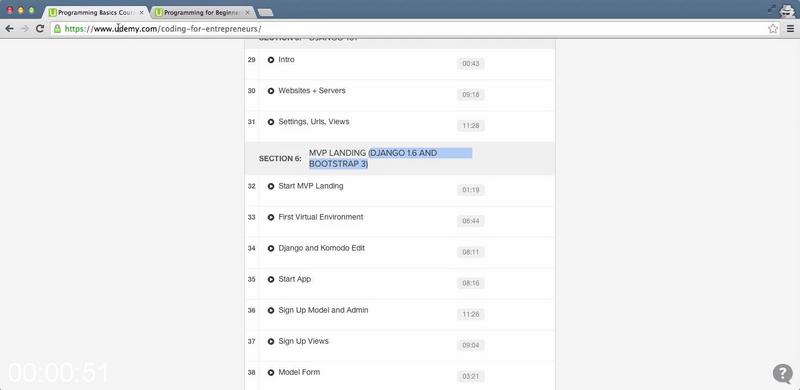Open Sign Up Views lecture
Screen dimensions: 800x390
(303, 342)
